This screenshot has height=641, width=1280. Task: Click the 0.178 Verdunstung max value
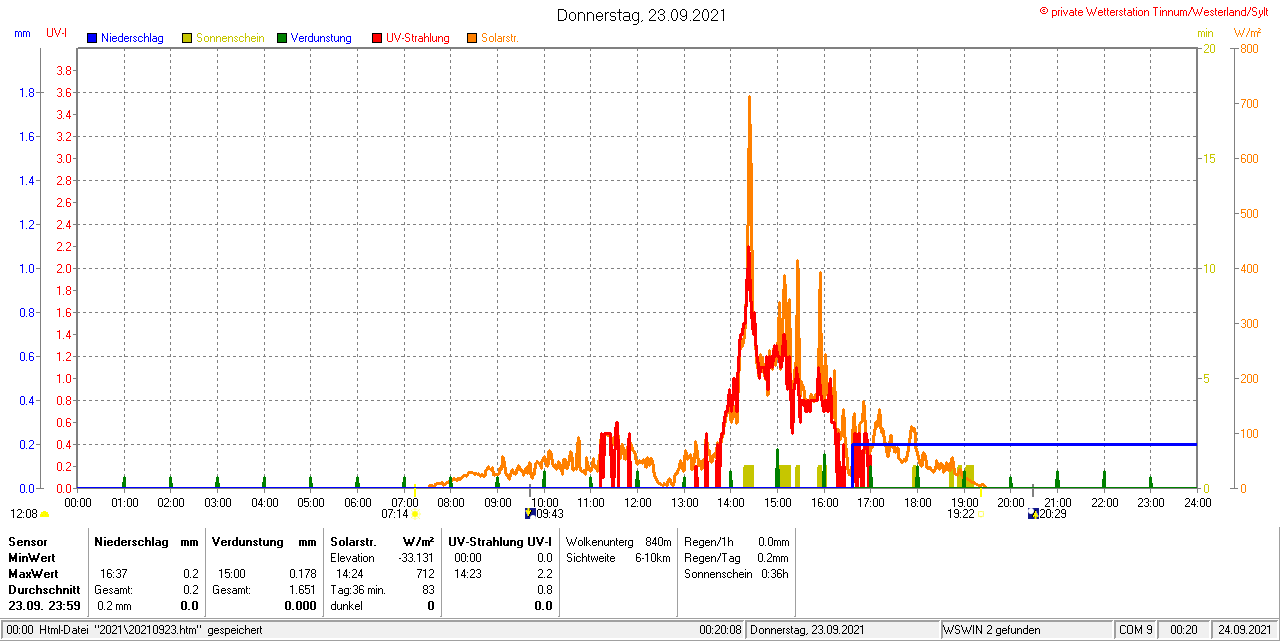coord(302,574)
